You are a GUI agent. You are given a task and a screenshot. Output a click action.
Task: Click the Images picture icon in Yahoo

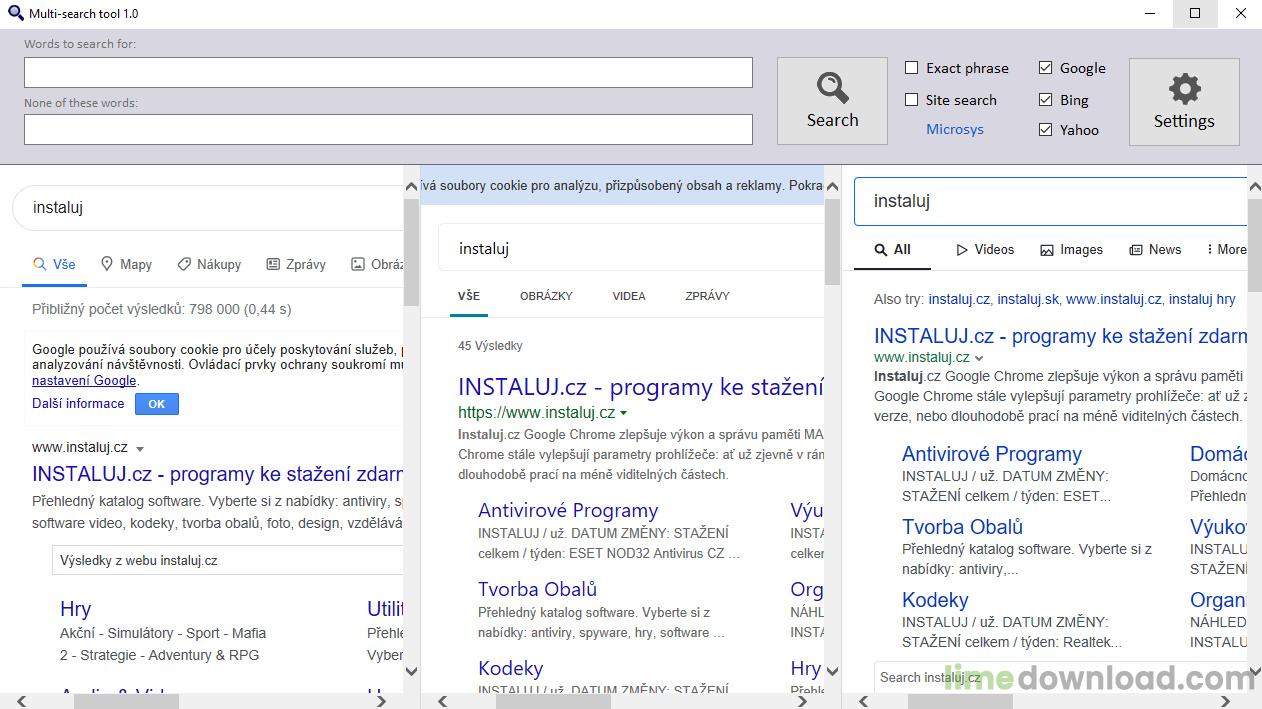click(x=1047, y=250)
